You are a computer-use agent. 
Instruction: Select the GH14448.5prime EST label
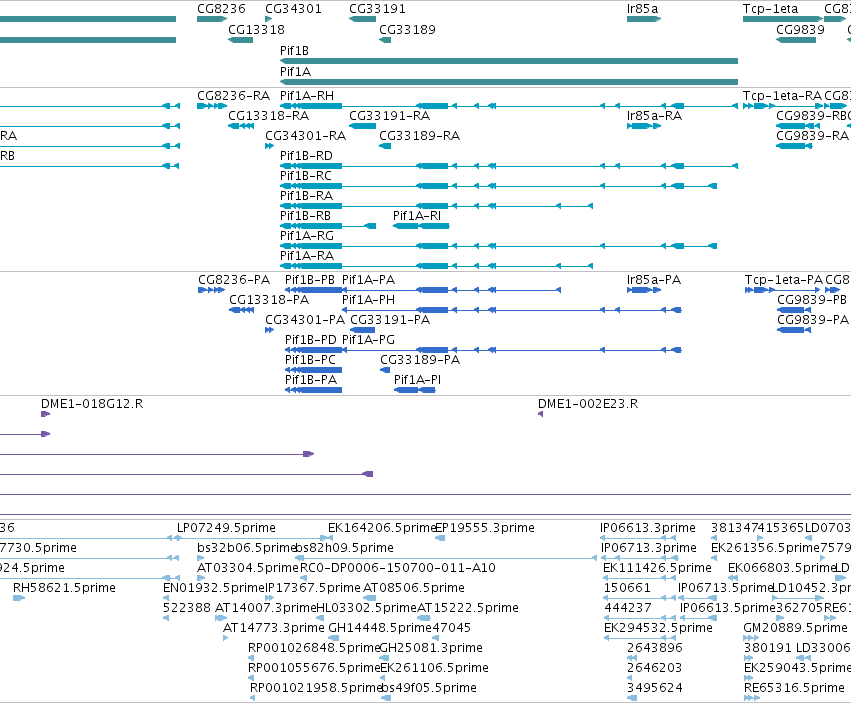coord(380,628)
